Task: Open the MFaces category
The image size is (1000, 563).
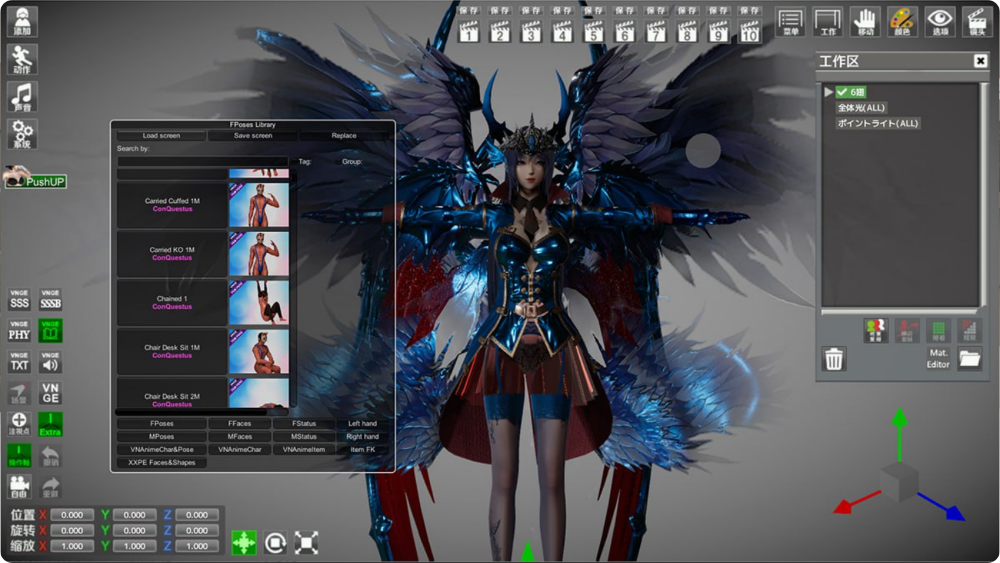Action: 240,437
